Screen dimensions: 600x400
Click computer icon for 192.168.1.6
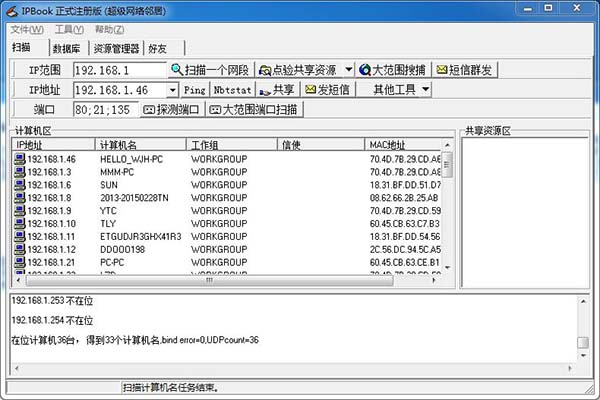[20, 185]
